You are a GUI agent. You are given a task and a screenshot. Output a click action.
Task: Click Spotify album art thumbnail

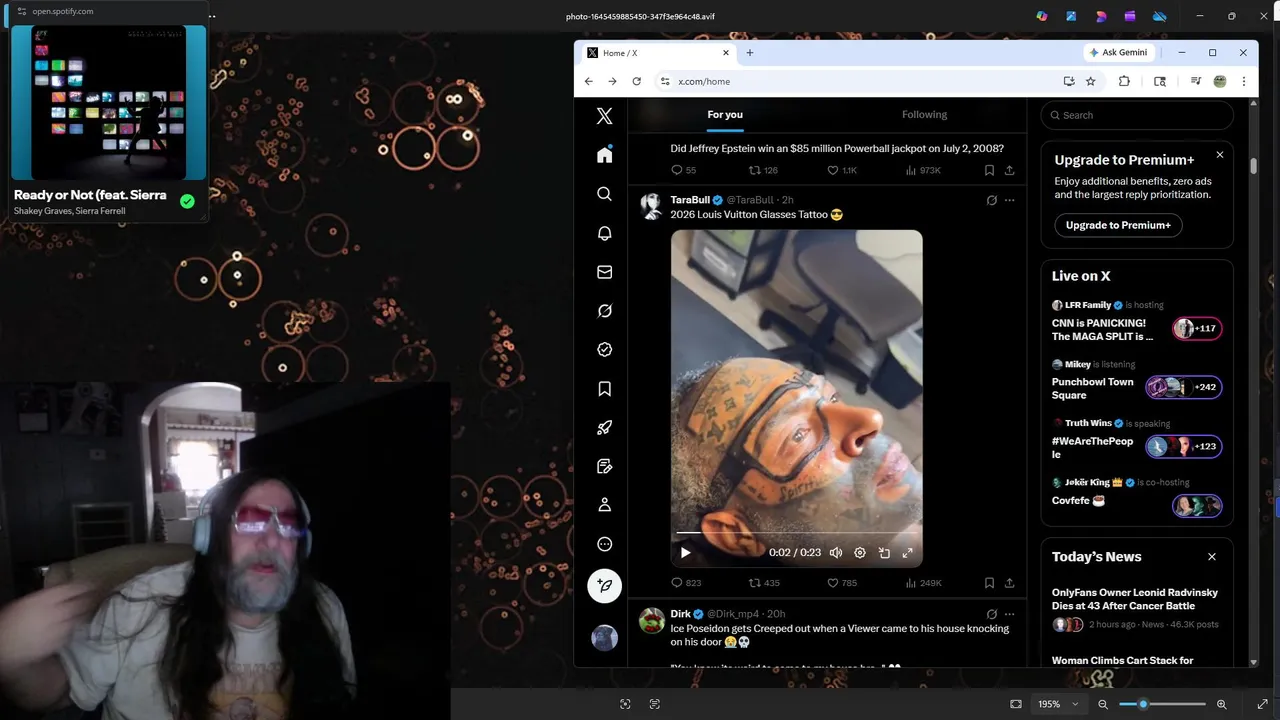(x=108, y=102)
